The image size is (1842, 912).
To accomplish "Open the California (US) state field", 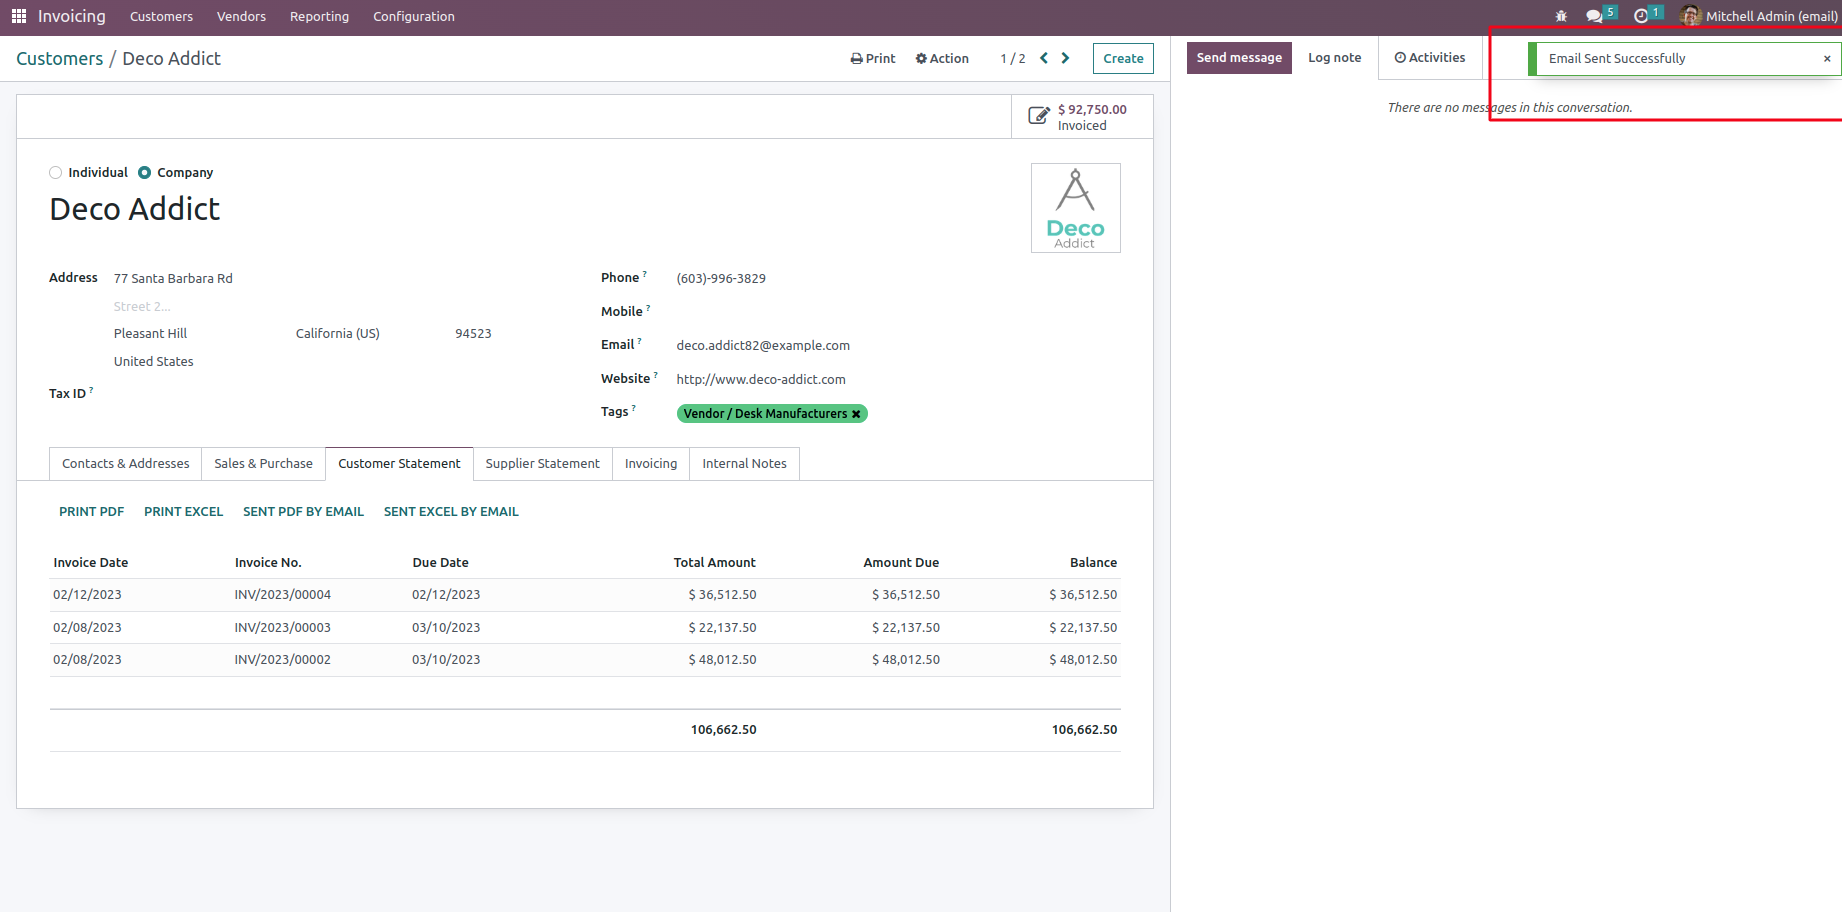I will tap(338, 334).
